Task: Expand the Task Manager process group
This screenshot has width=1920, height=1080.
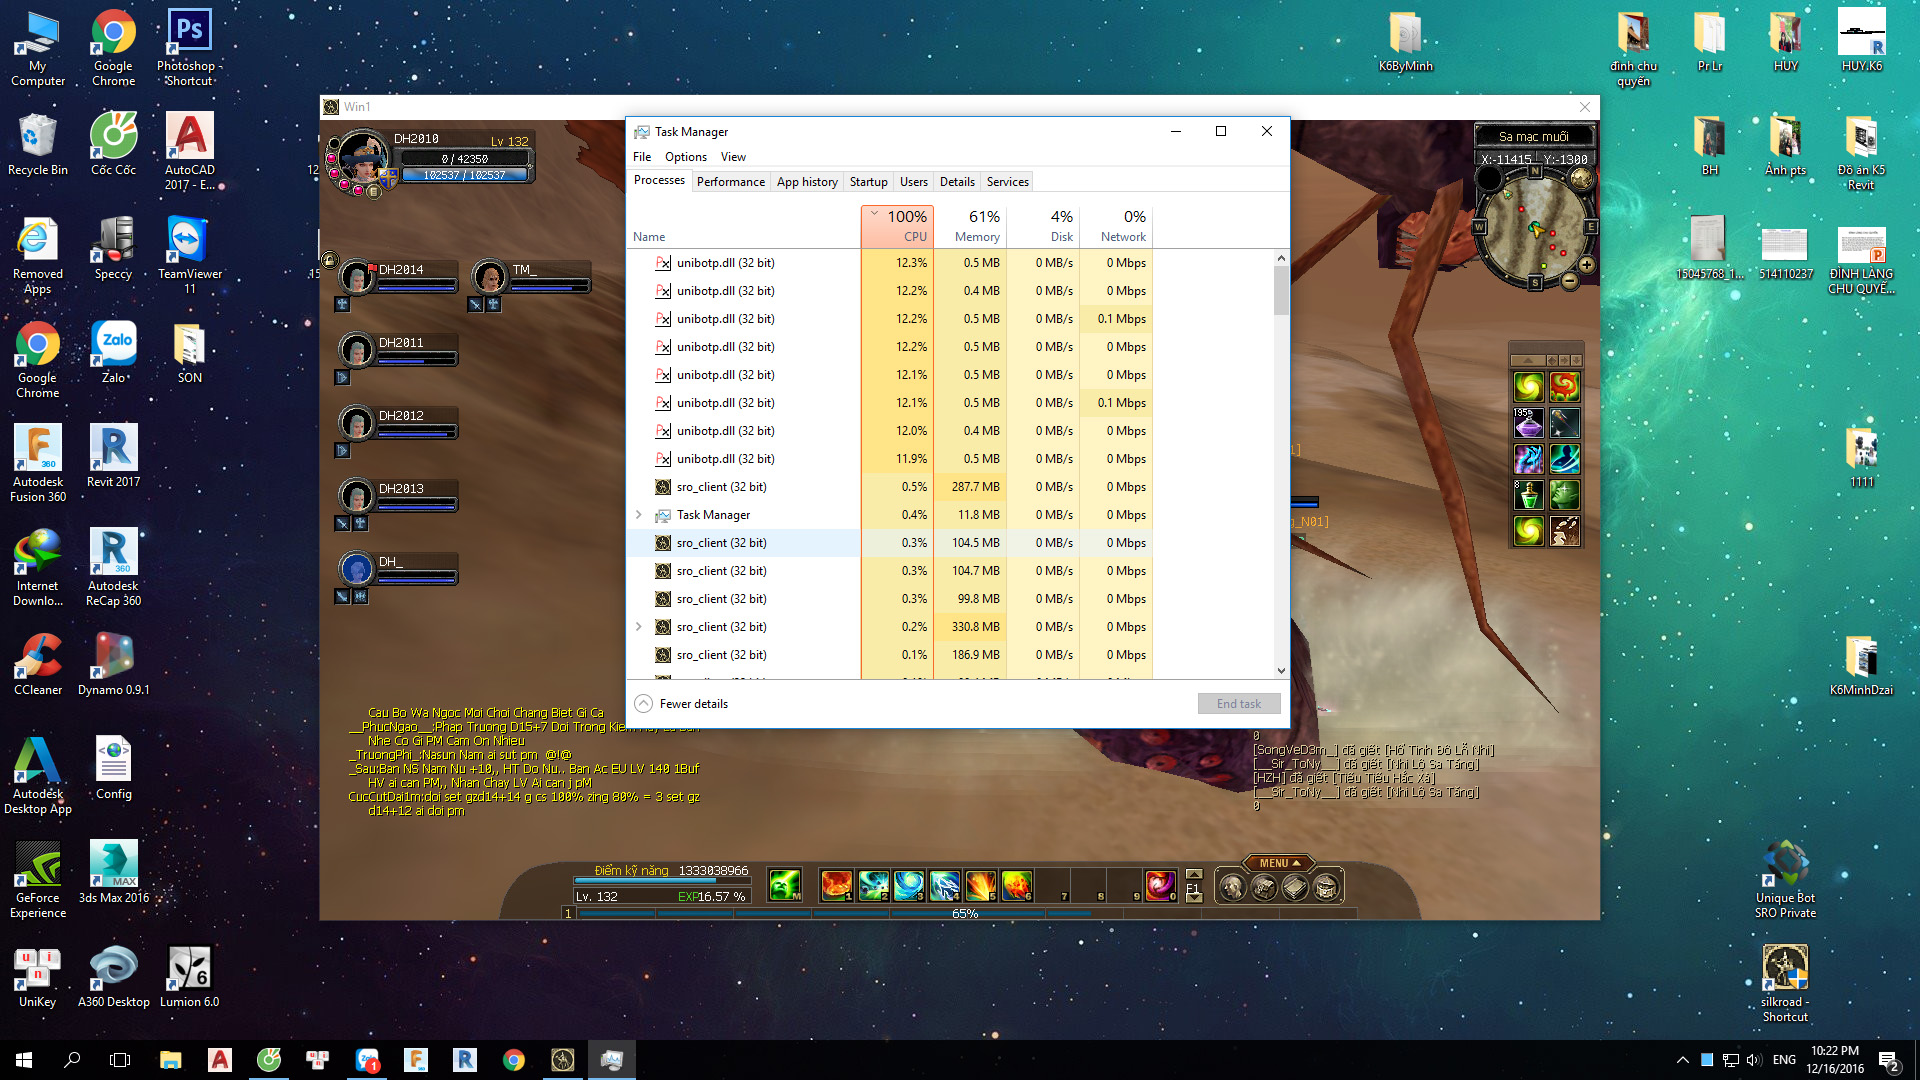Action: click(x=639, y=515)
